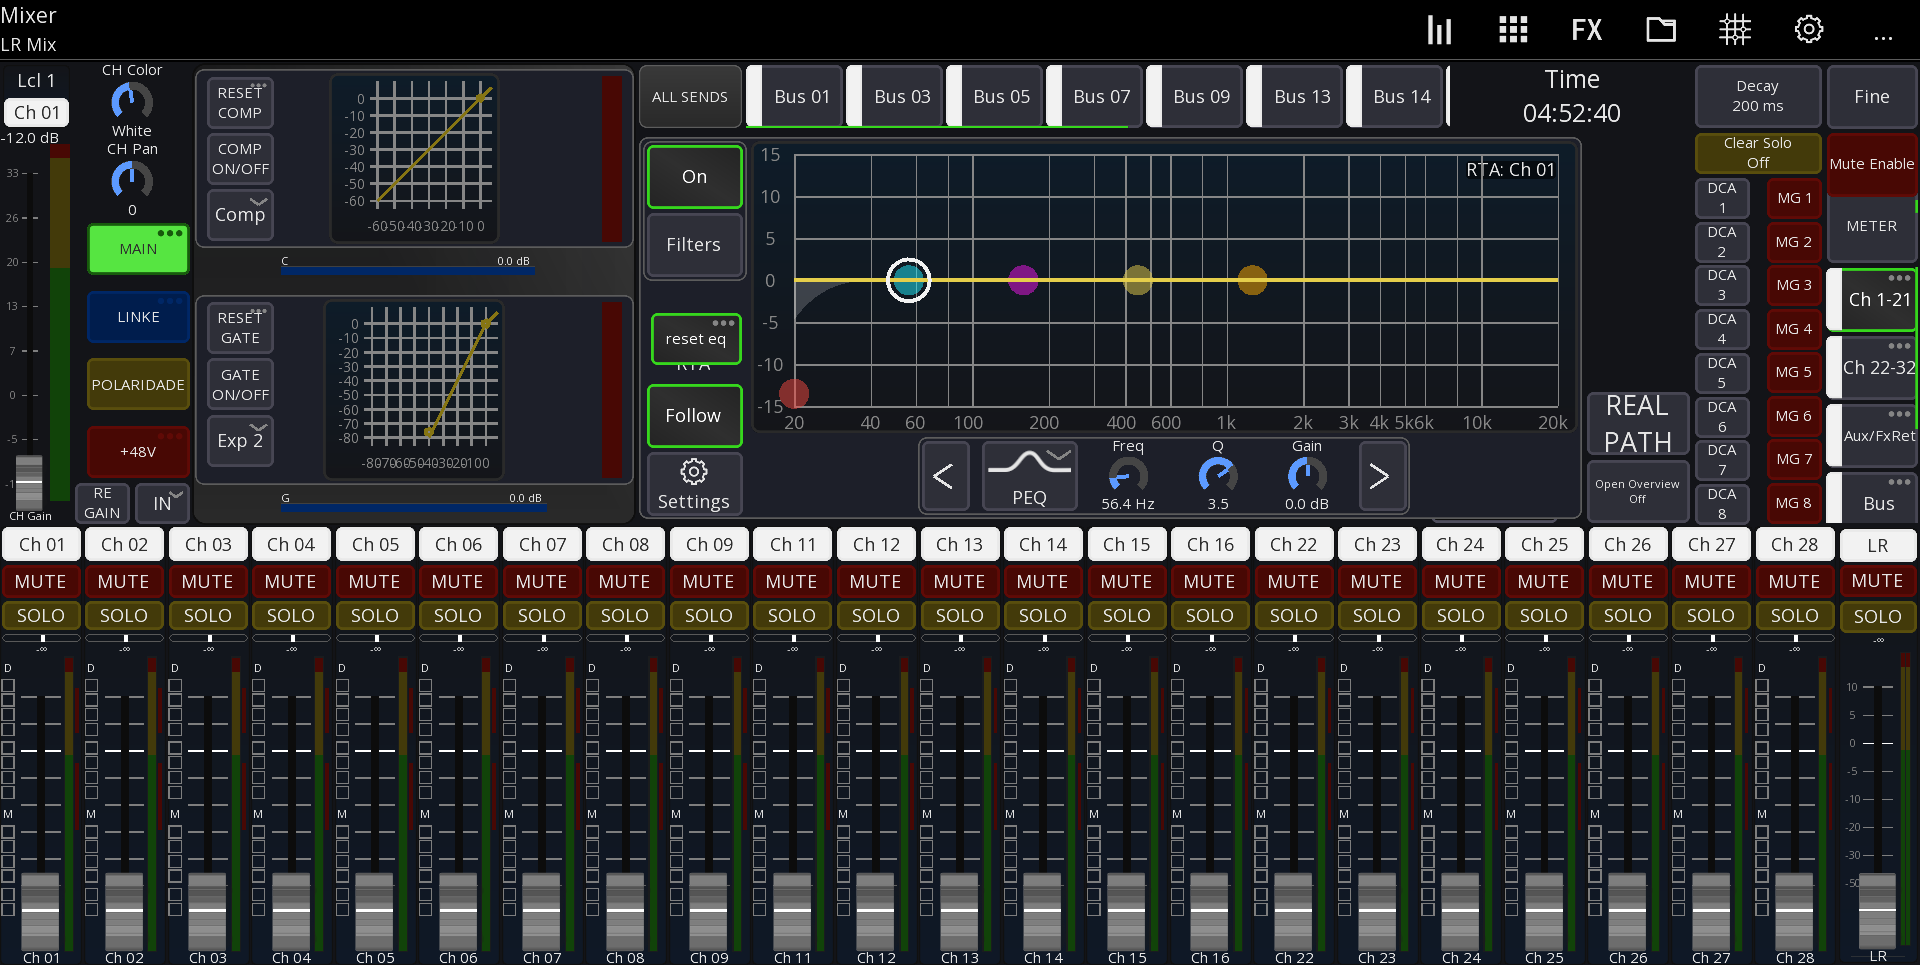The width and height of the screenshot is (1920, 965).
Task: Solo channel Ch 09
Action: click(708, 615)
